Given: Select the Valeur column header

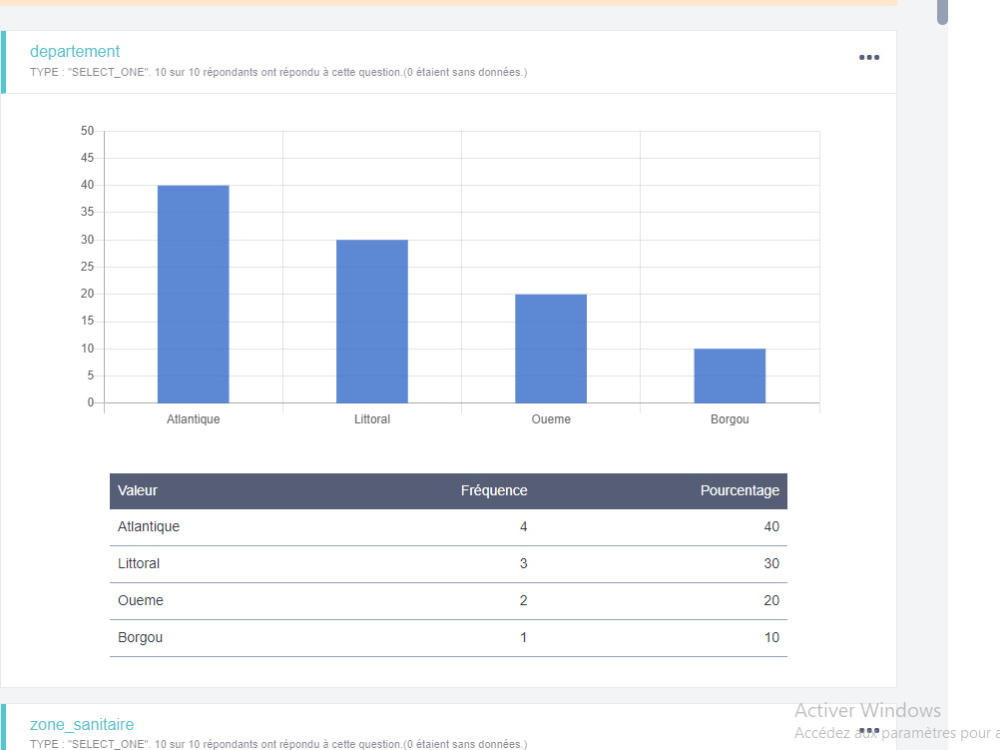Looking at the screenshot, I should click(x=137, y=490).
